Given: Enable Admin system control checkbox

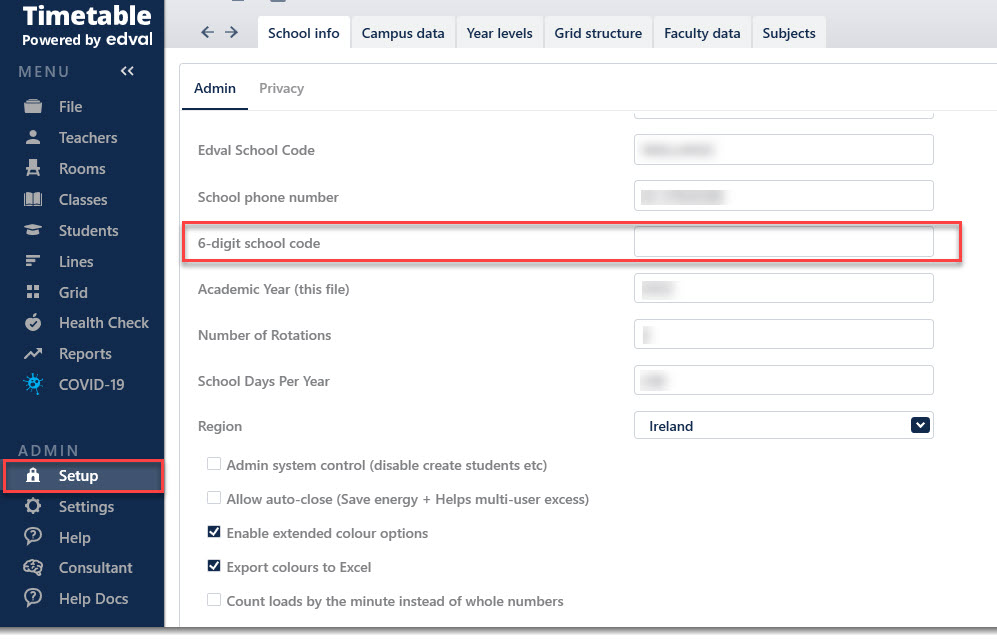Looking at the screenshot, I should tap(214, 464).
